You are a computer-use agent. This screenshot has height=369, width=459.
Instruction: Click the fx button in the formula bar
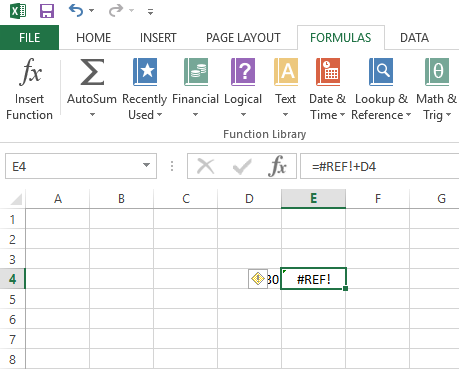(277, 166)
